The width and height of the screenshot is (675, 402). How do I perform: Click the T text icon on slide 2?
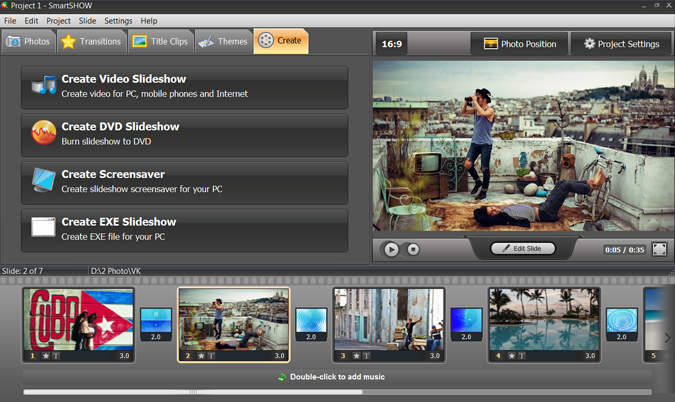click(211, 356)
